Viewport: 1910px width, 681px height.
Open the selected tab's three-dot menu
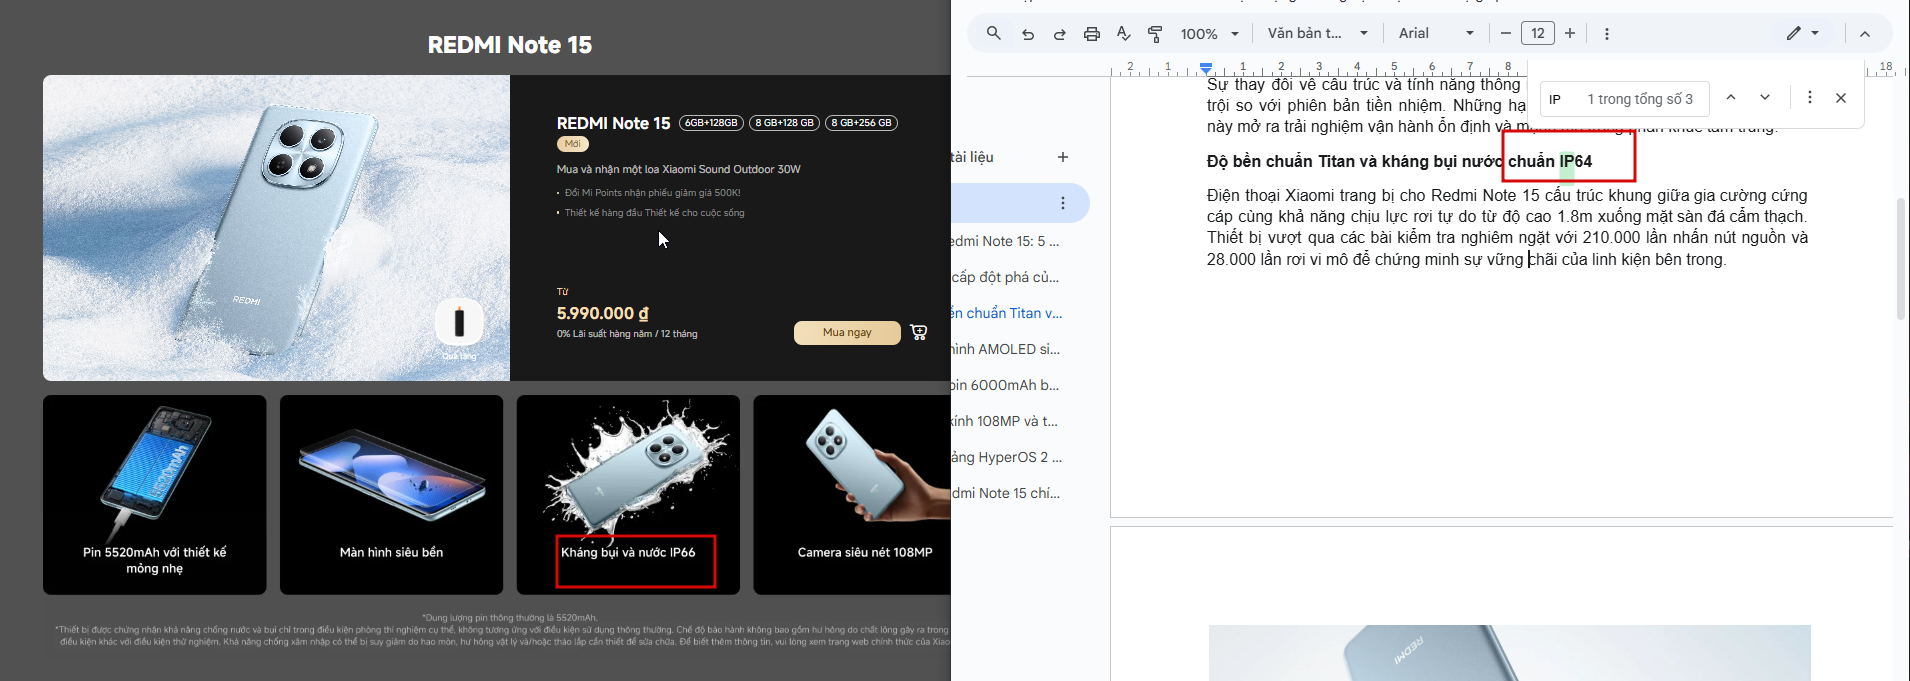pos(1062,203)
